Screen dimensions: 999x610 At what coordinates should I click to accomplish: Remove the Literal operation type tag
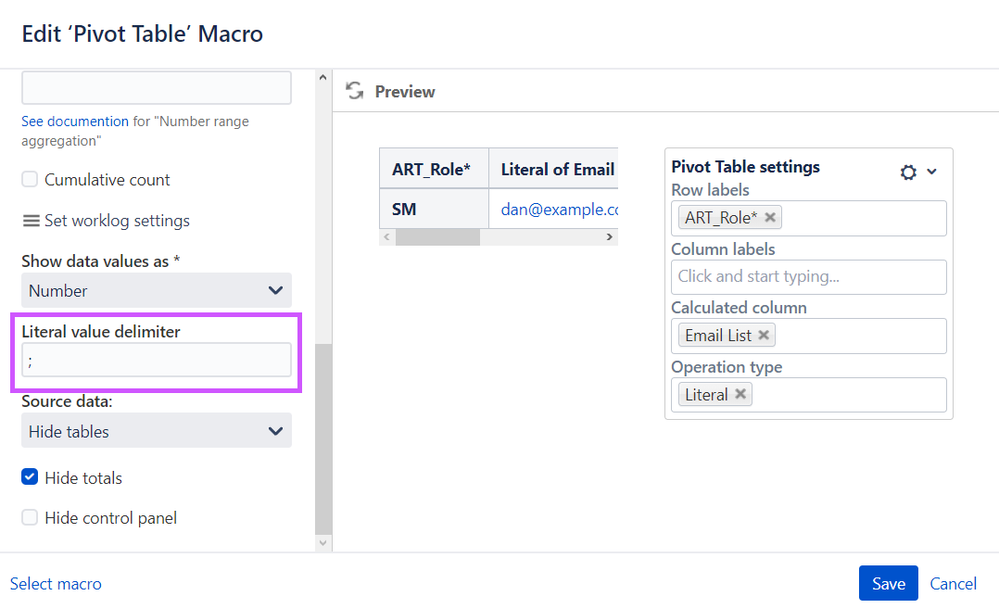tap(740, 394)
